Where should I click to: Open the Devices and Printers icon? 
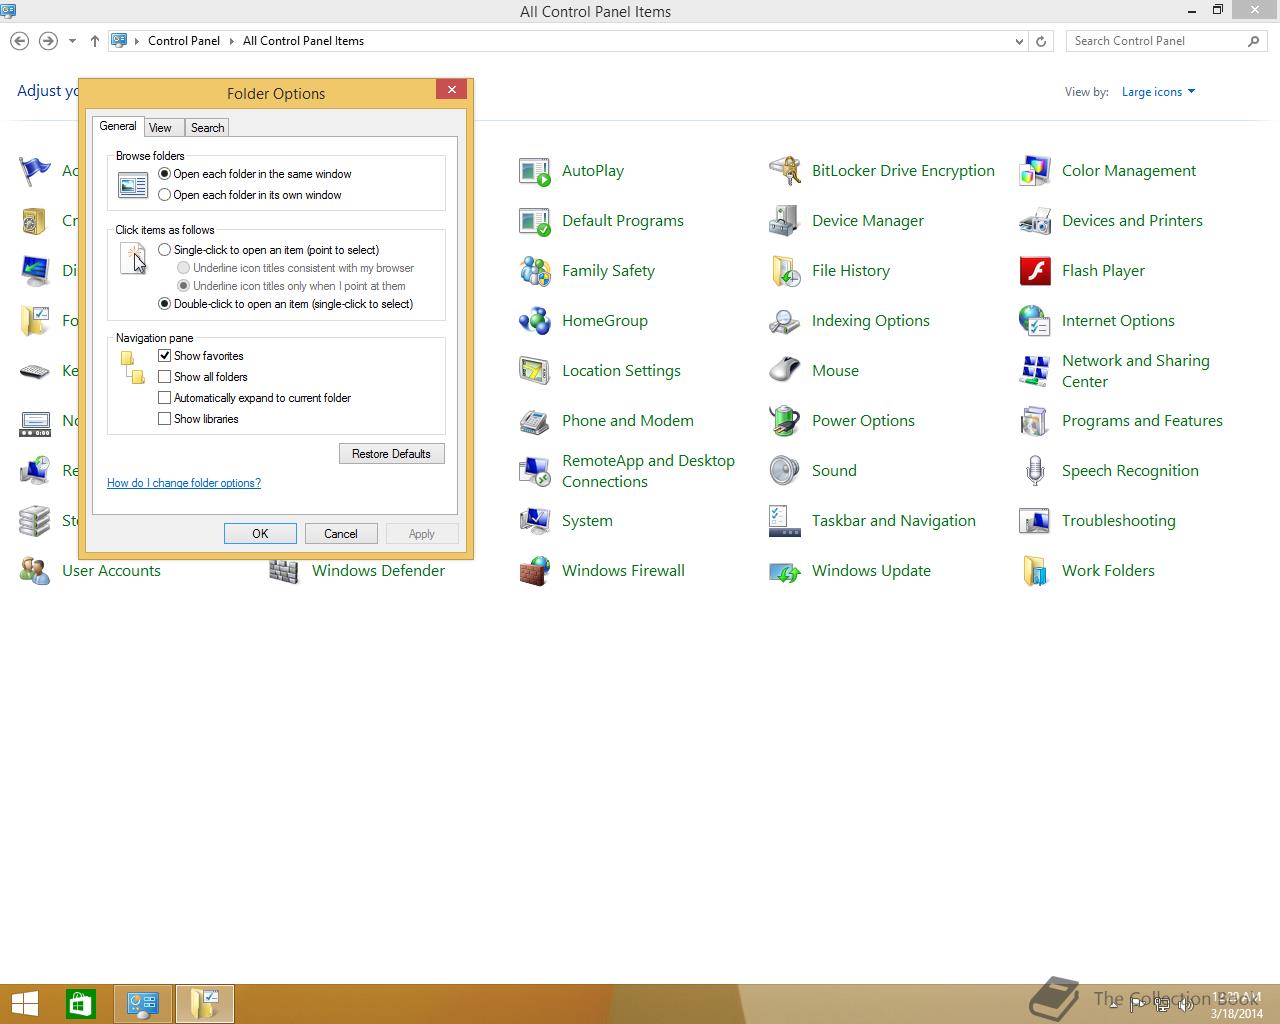(x=1035, y=221)
